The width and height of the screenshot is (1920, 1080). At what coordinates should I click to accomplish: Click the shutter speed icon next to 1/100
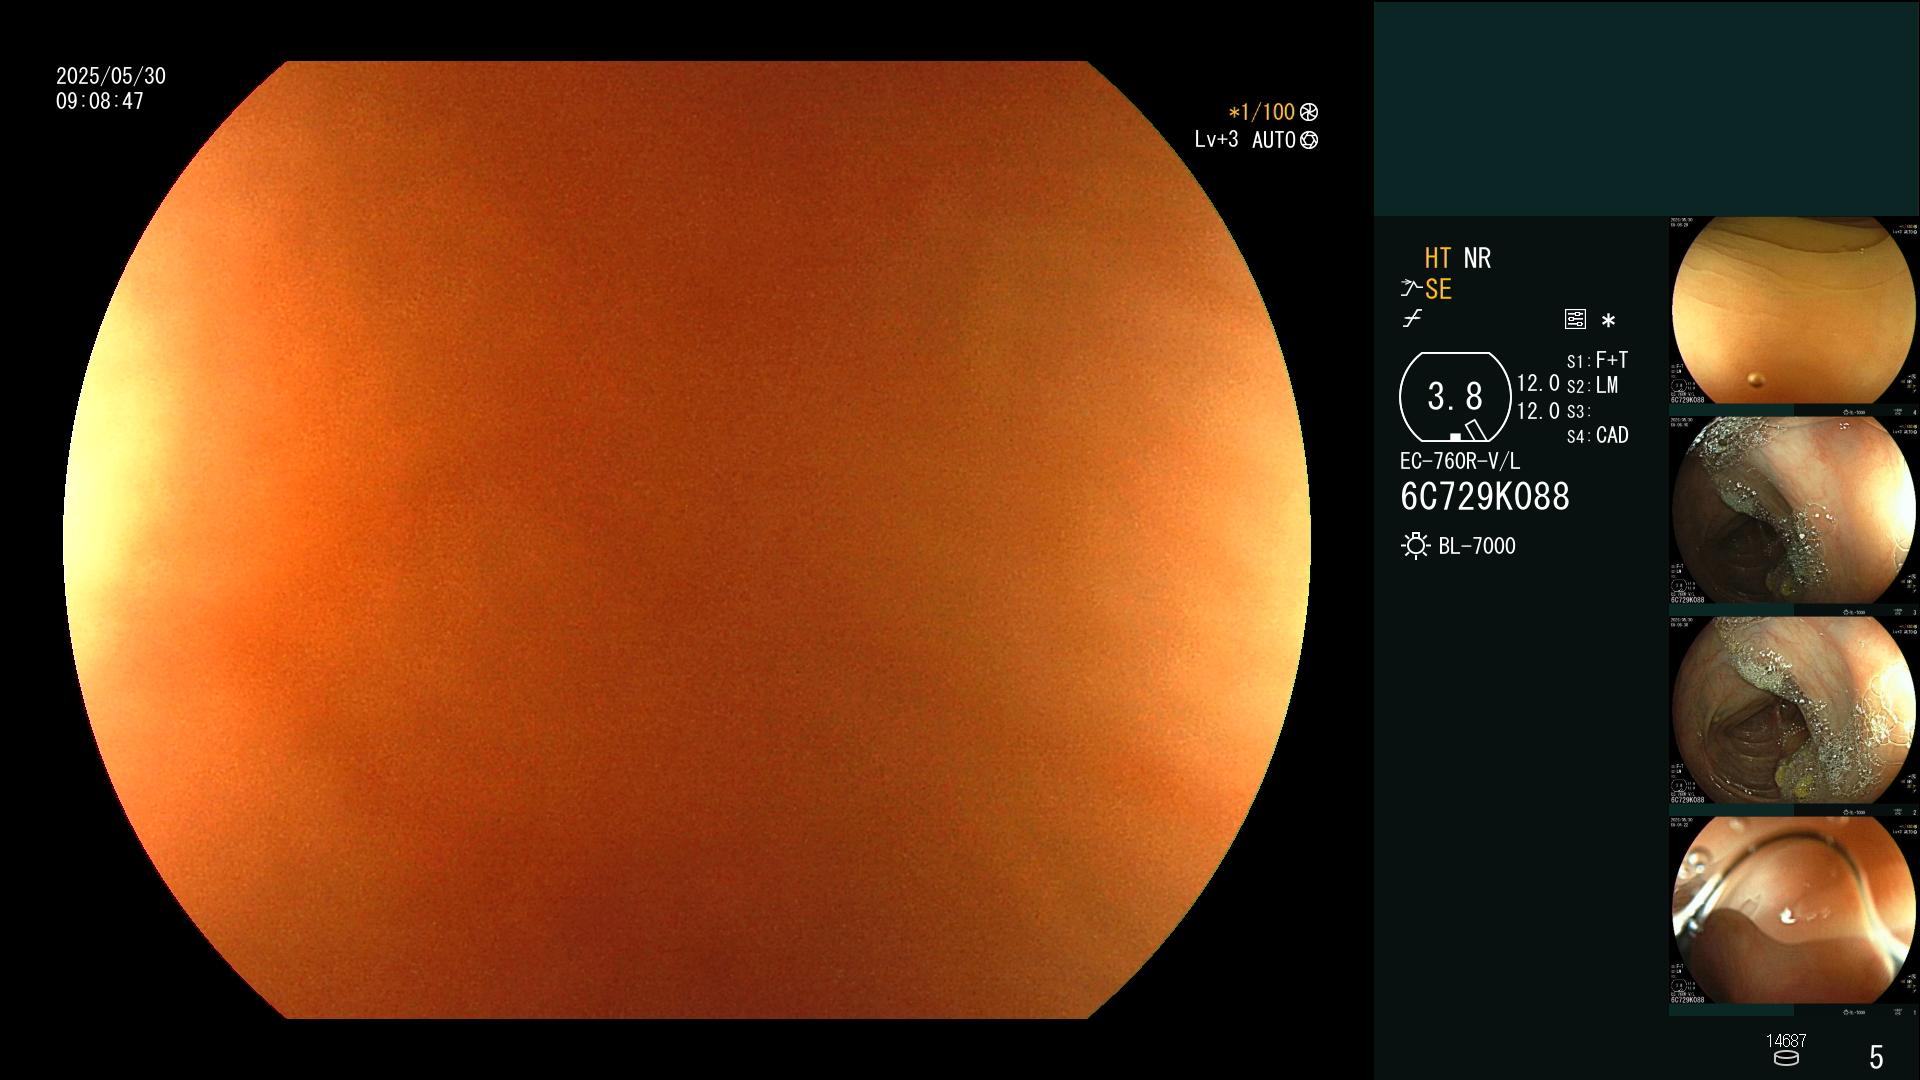[x=1309, y=112]
